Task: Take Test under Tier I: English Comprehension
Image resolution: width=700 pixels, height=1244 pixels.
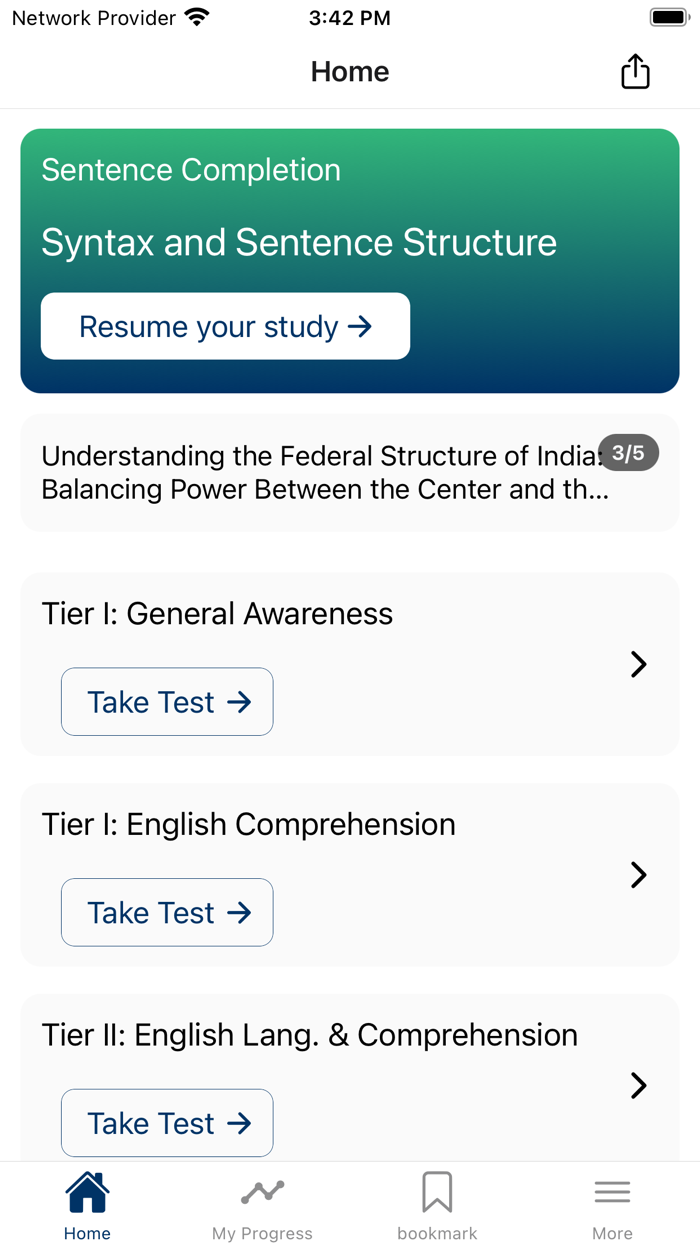Action: 166,912
